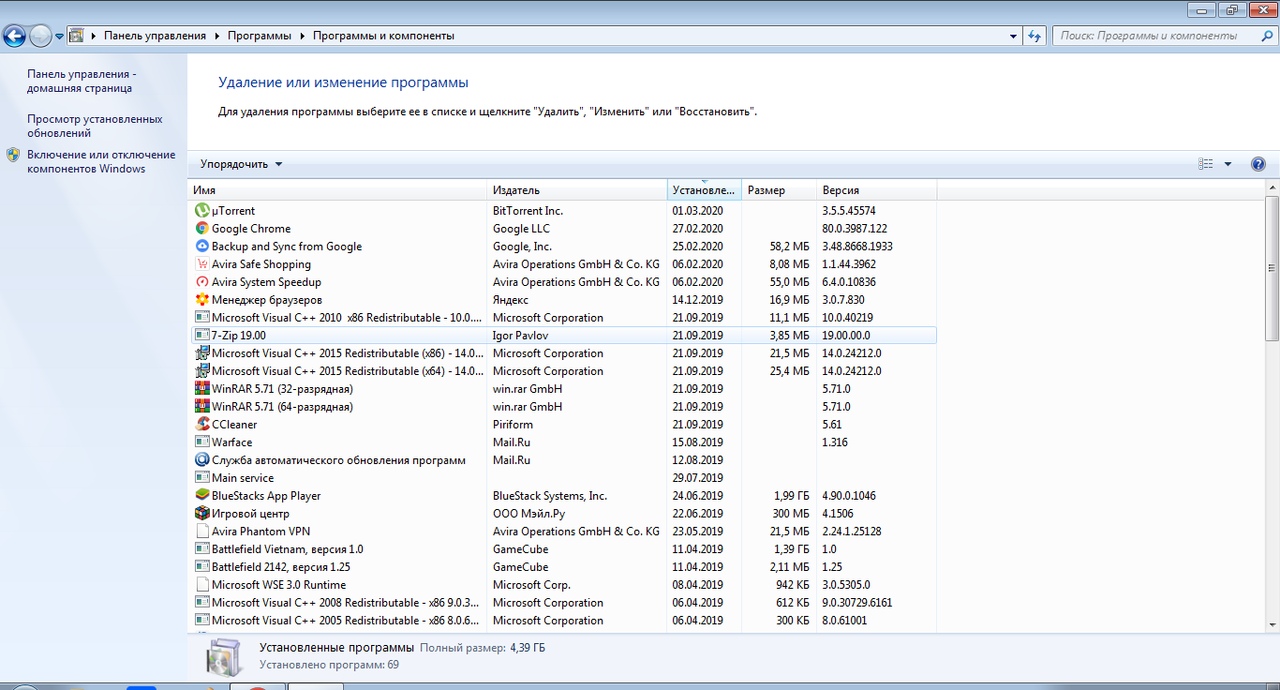Viewport: 1280px width, 690px height.
Task: Open Панель управления - домашняя страница link
Action: [80, 81]
